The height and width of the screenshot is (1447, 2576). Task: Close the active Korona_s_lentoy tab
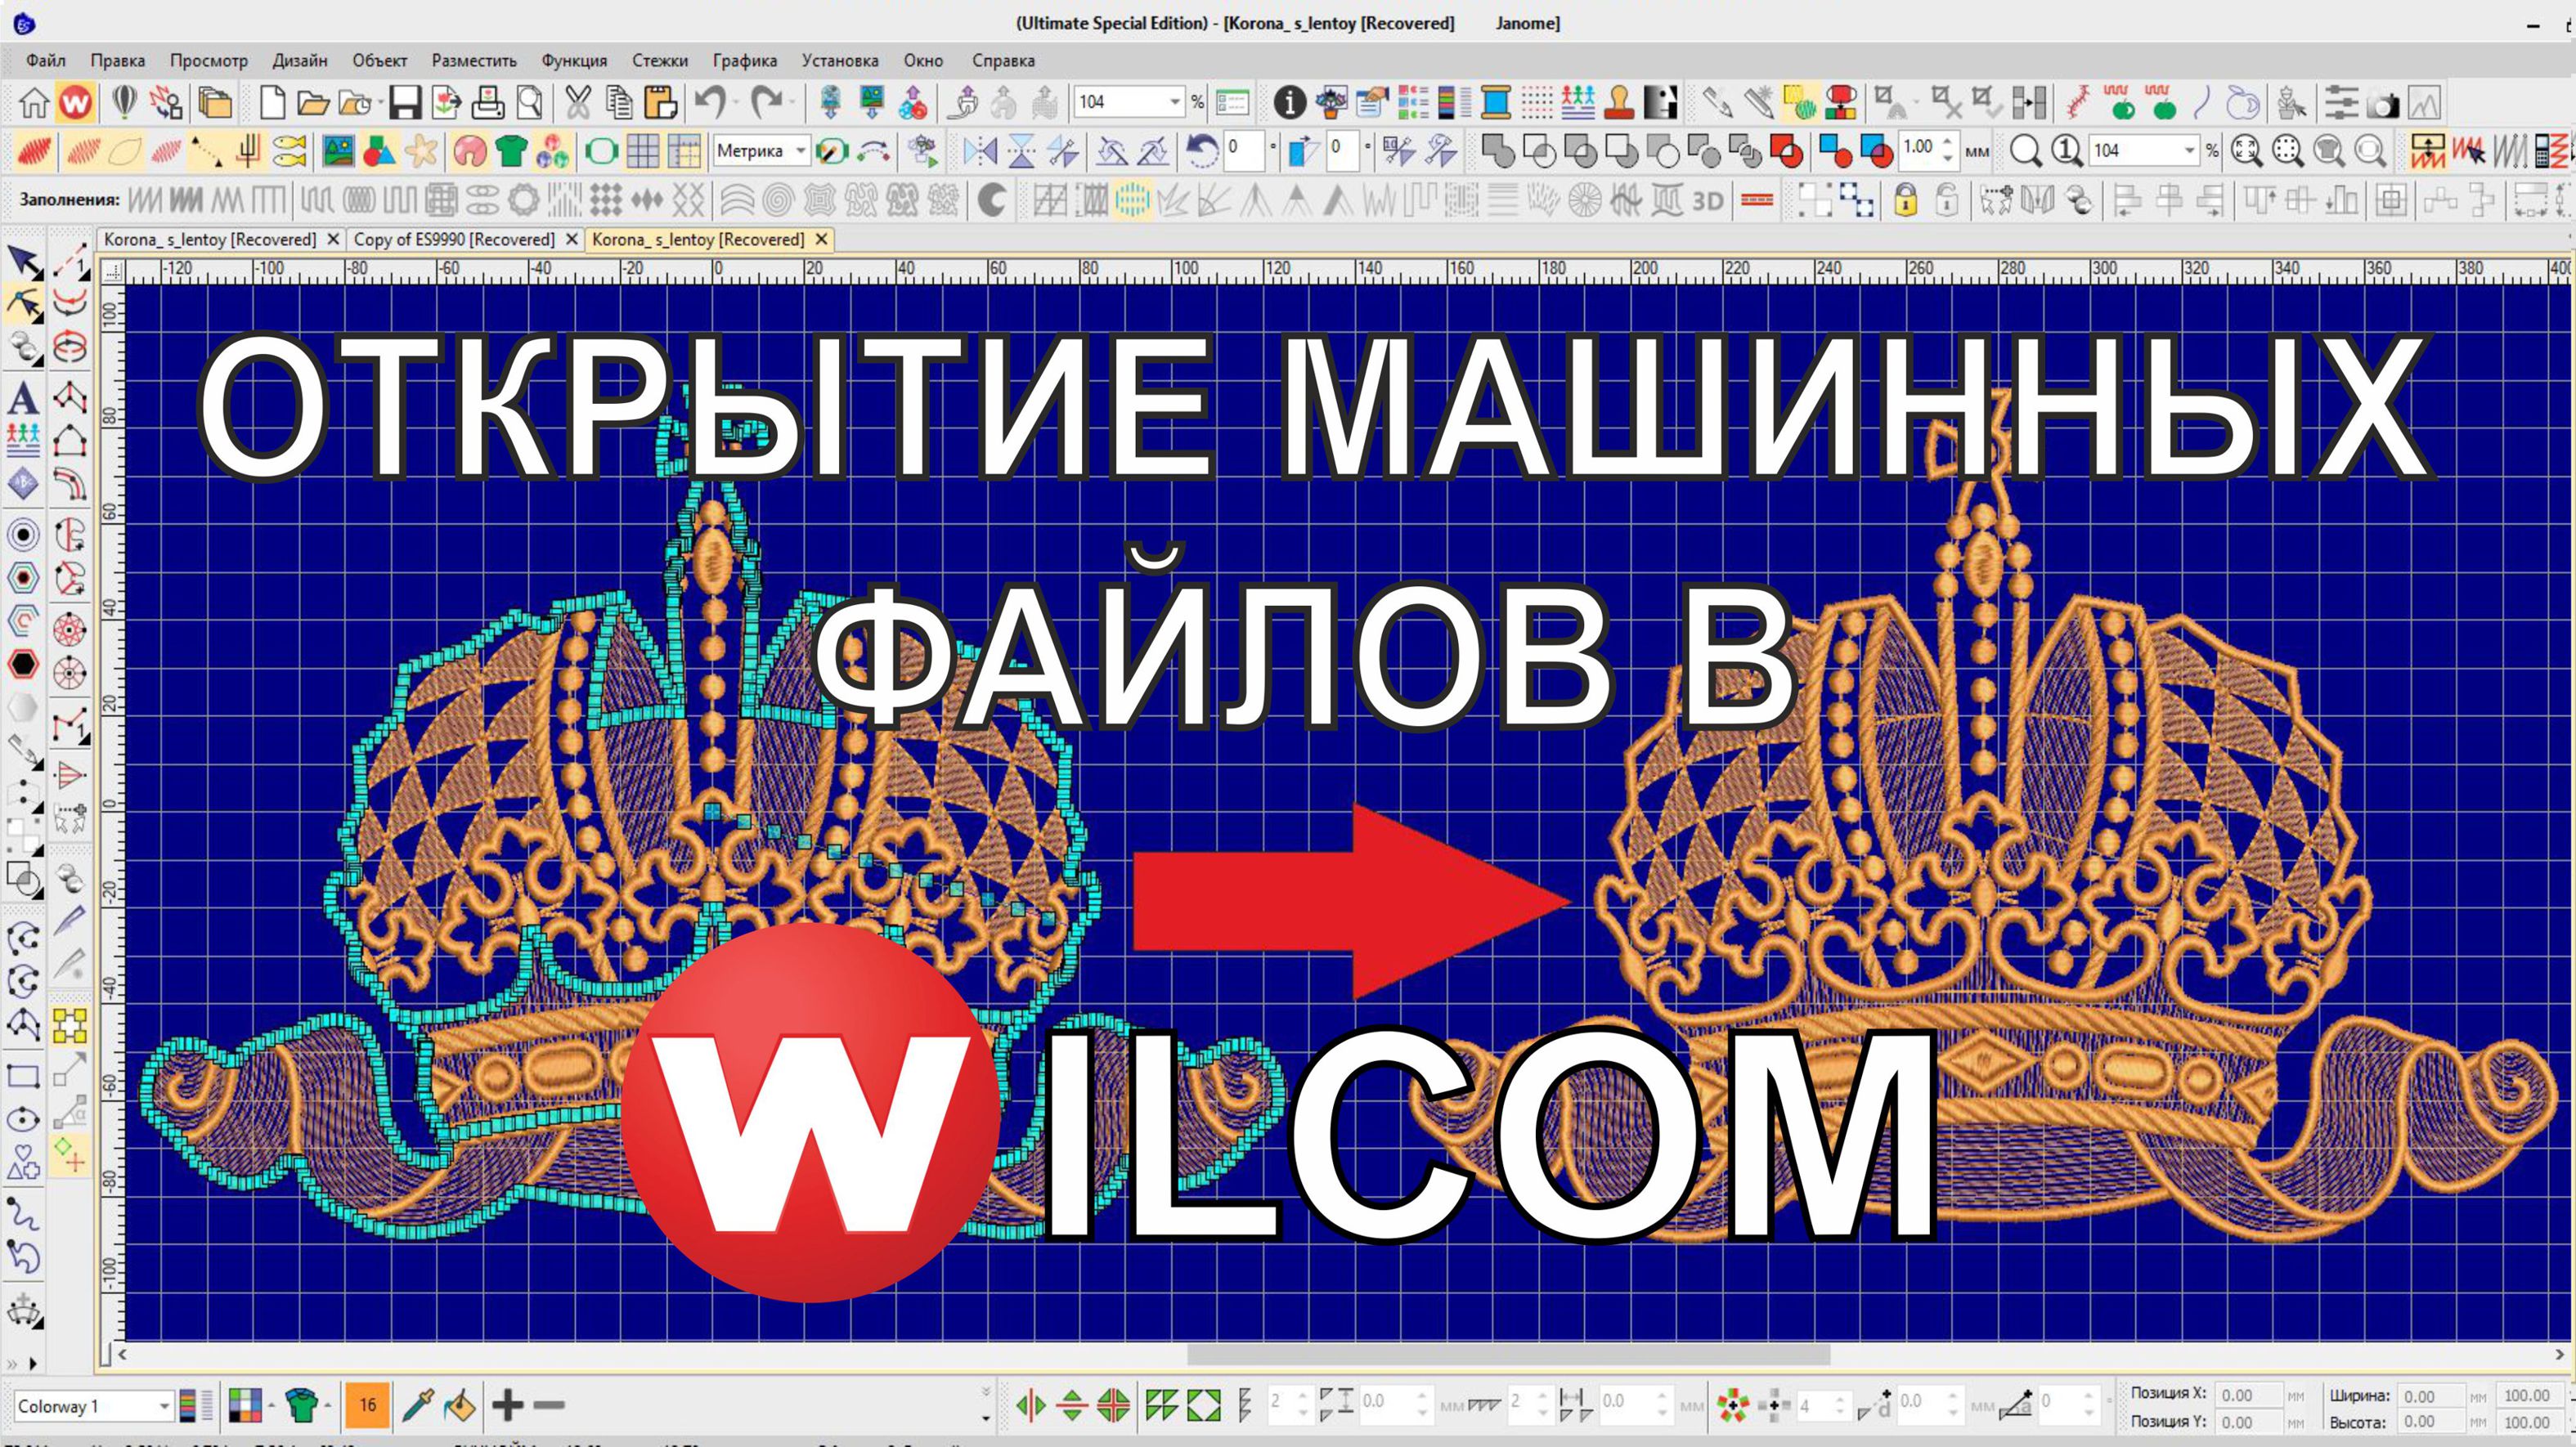[x=821, y=240]
